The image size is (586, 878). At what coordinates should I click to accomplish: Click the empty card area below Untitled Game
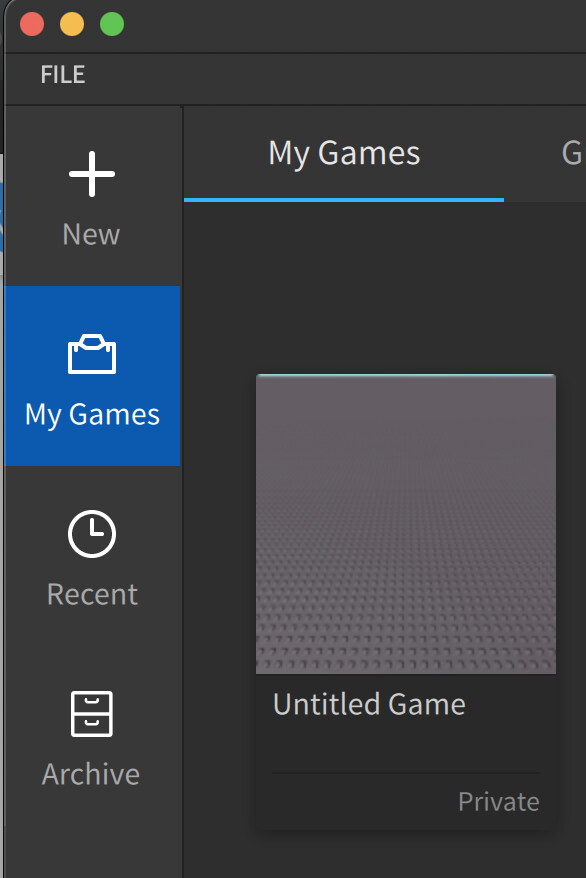[406, 746]
